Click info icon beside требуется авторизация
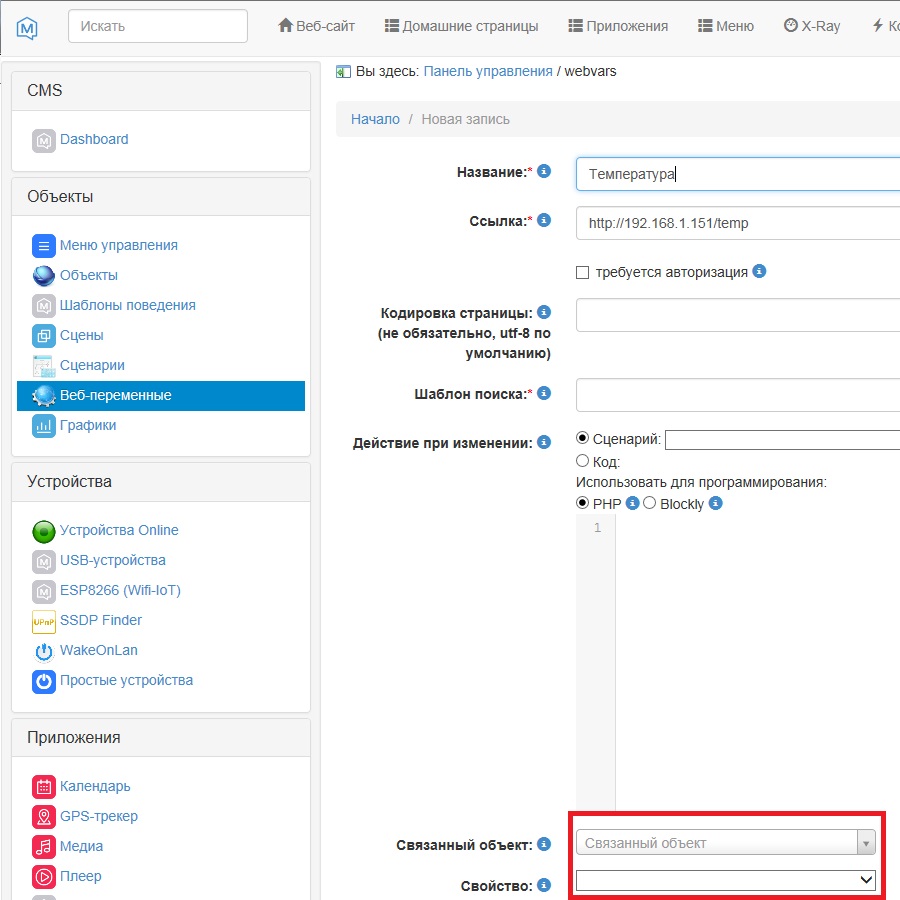The image size is (900, 900). coord(759,271)
